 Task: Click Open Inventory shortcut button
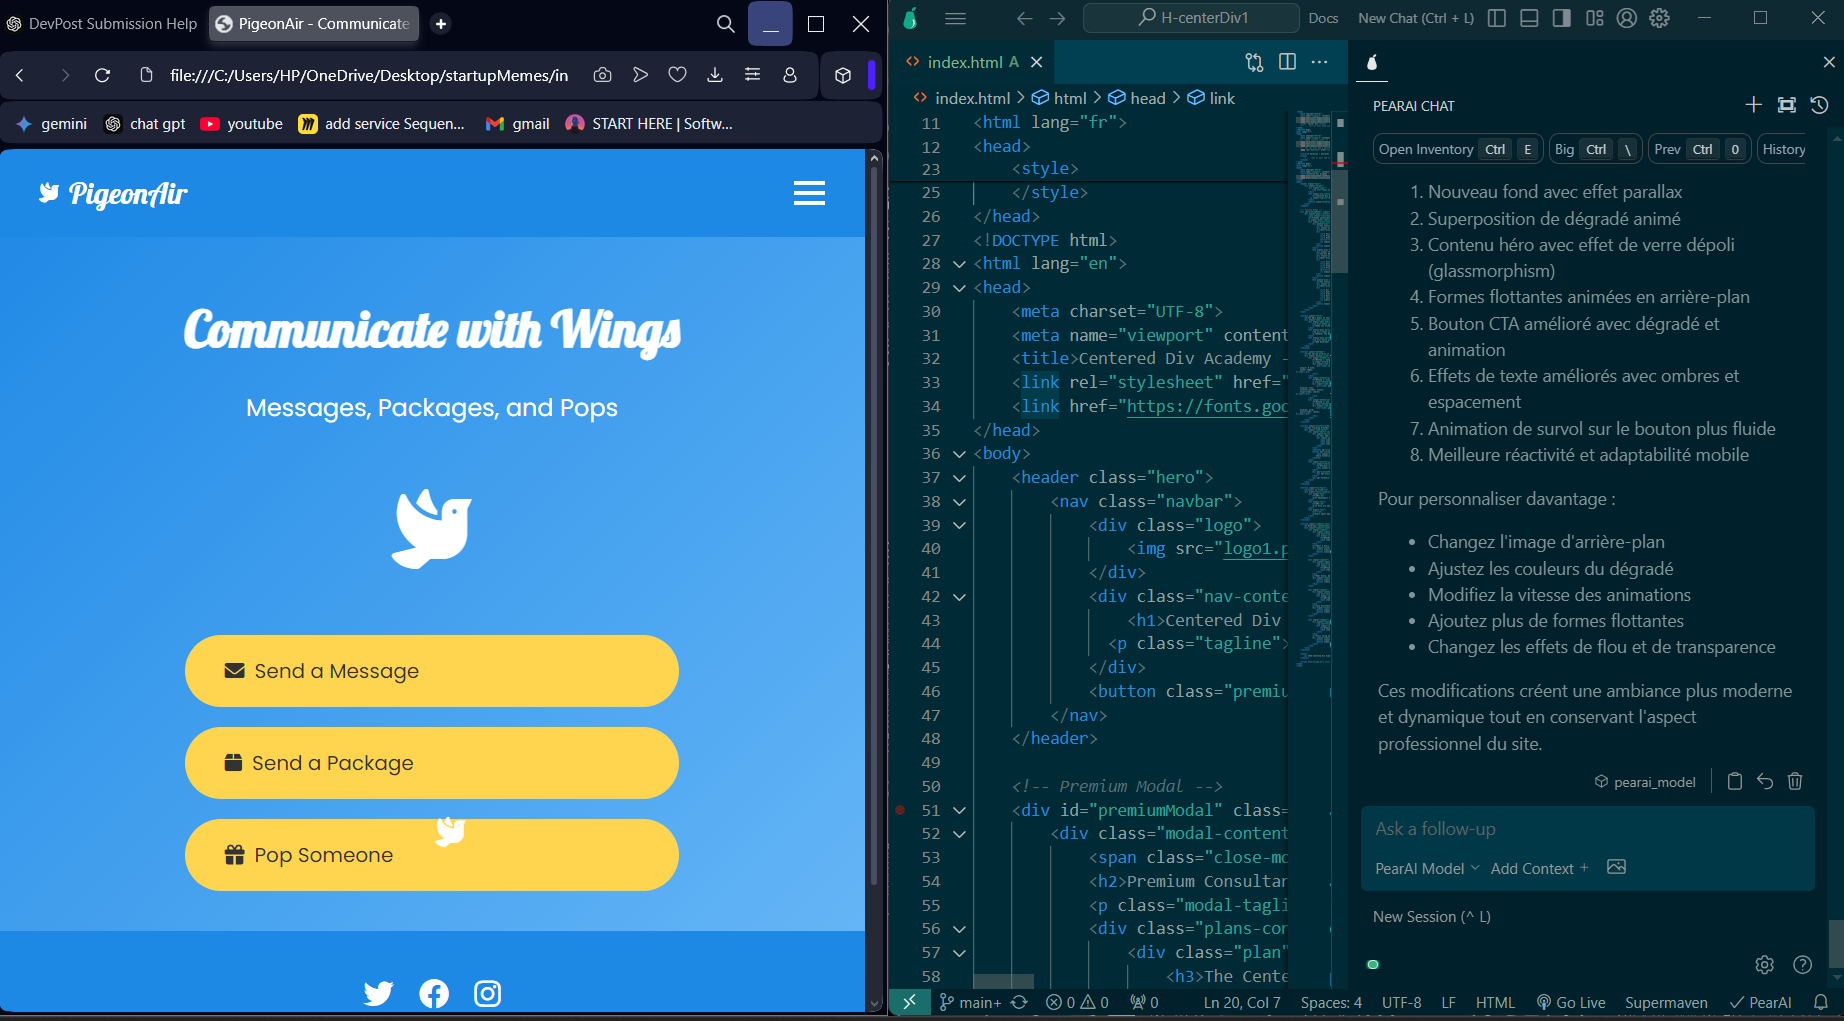pos(1457,149)
